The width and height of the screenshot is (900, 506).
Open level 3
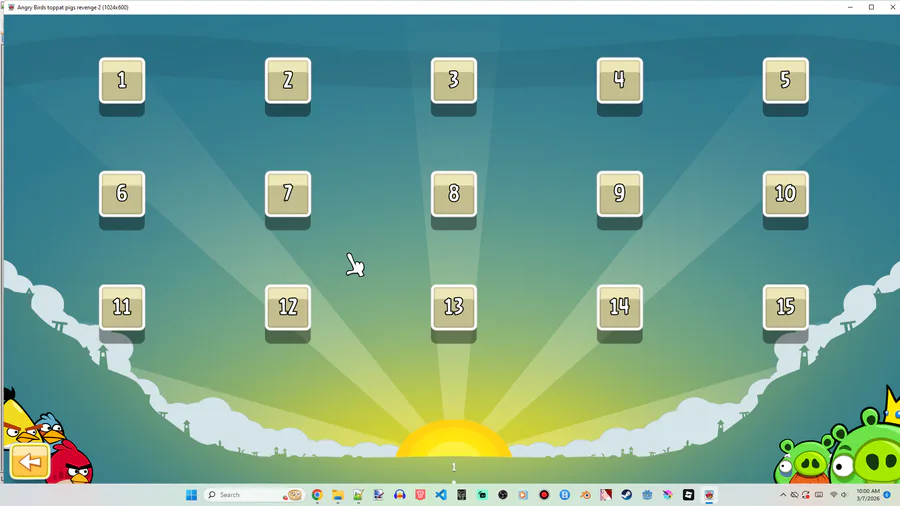click(x=453, y=81)
